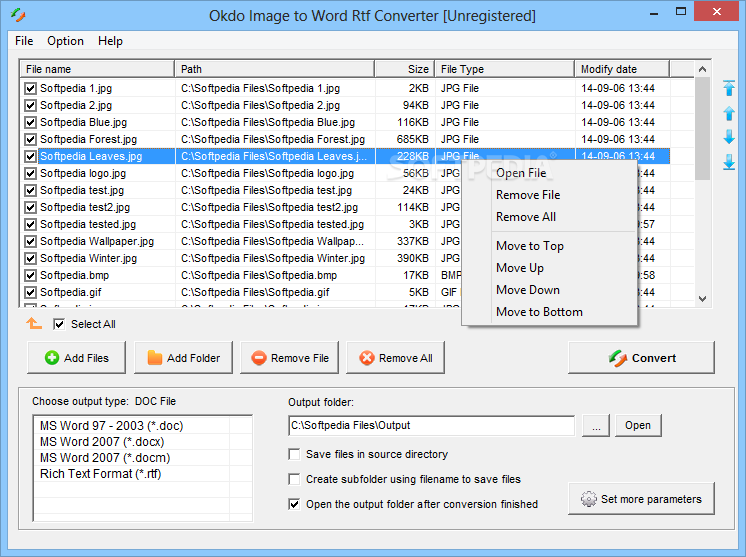Click the move-up arrow icon
The image size is (746, 557).
[729, 113]
